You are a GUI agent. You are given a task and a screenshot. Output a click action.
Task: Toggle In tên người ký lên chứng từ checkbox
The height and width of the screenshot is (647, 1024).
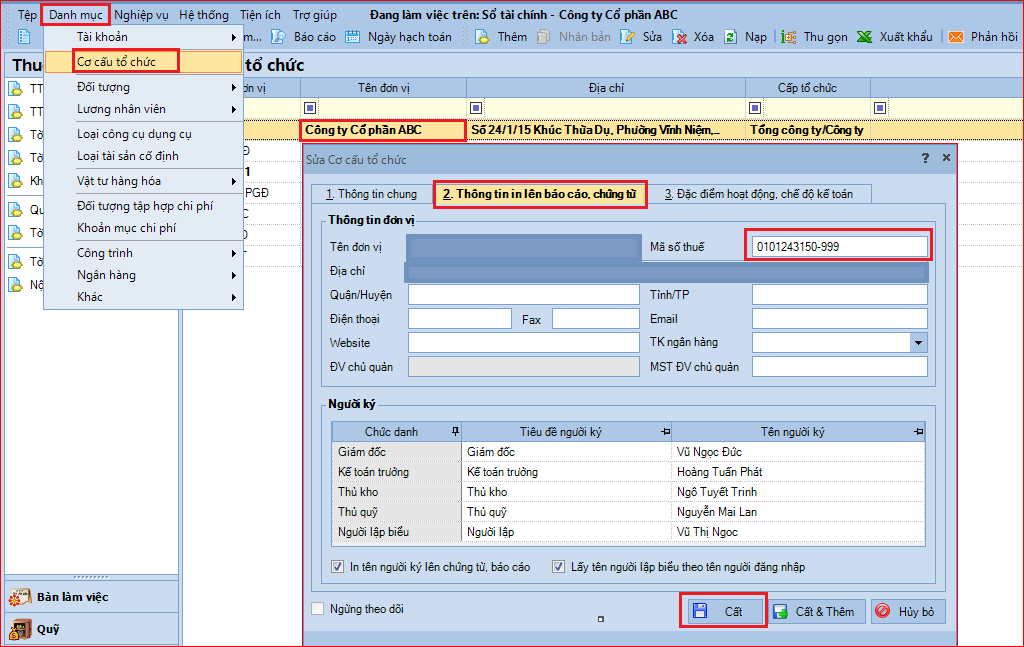pyautogui.click(x=338, y=567)
